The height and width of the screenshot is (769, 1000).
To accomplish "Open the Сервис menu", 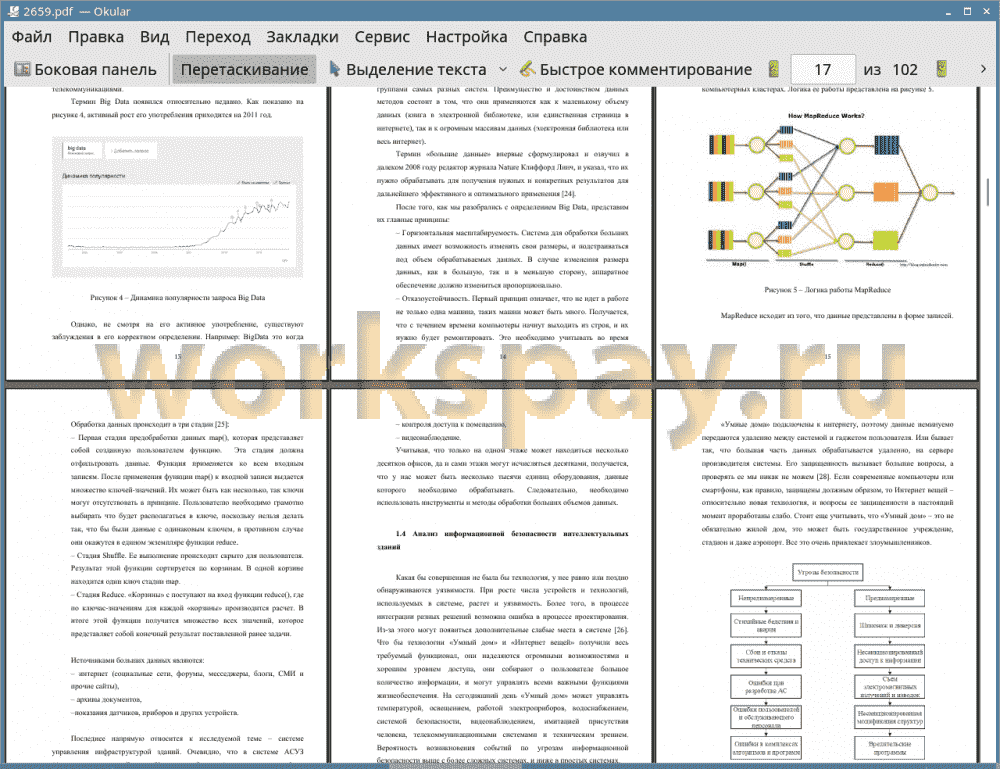I will (382, 37).
